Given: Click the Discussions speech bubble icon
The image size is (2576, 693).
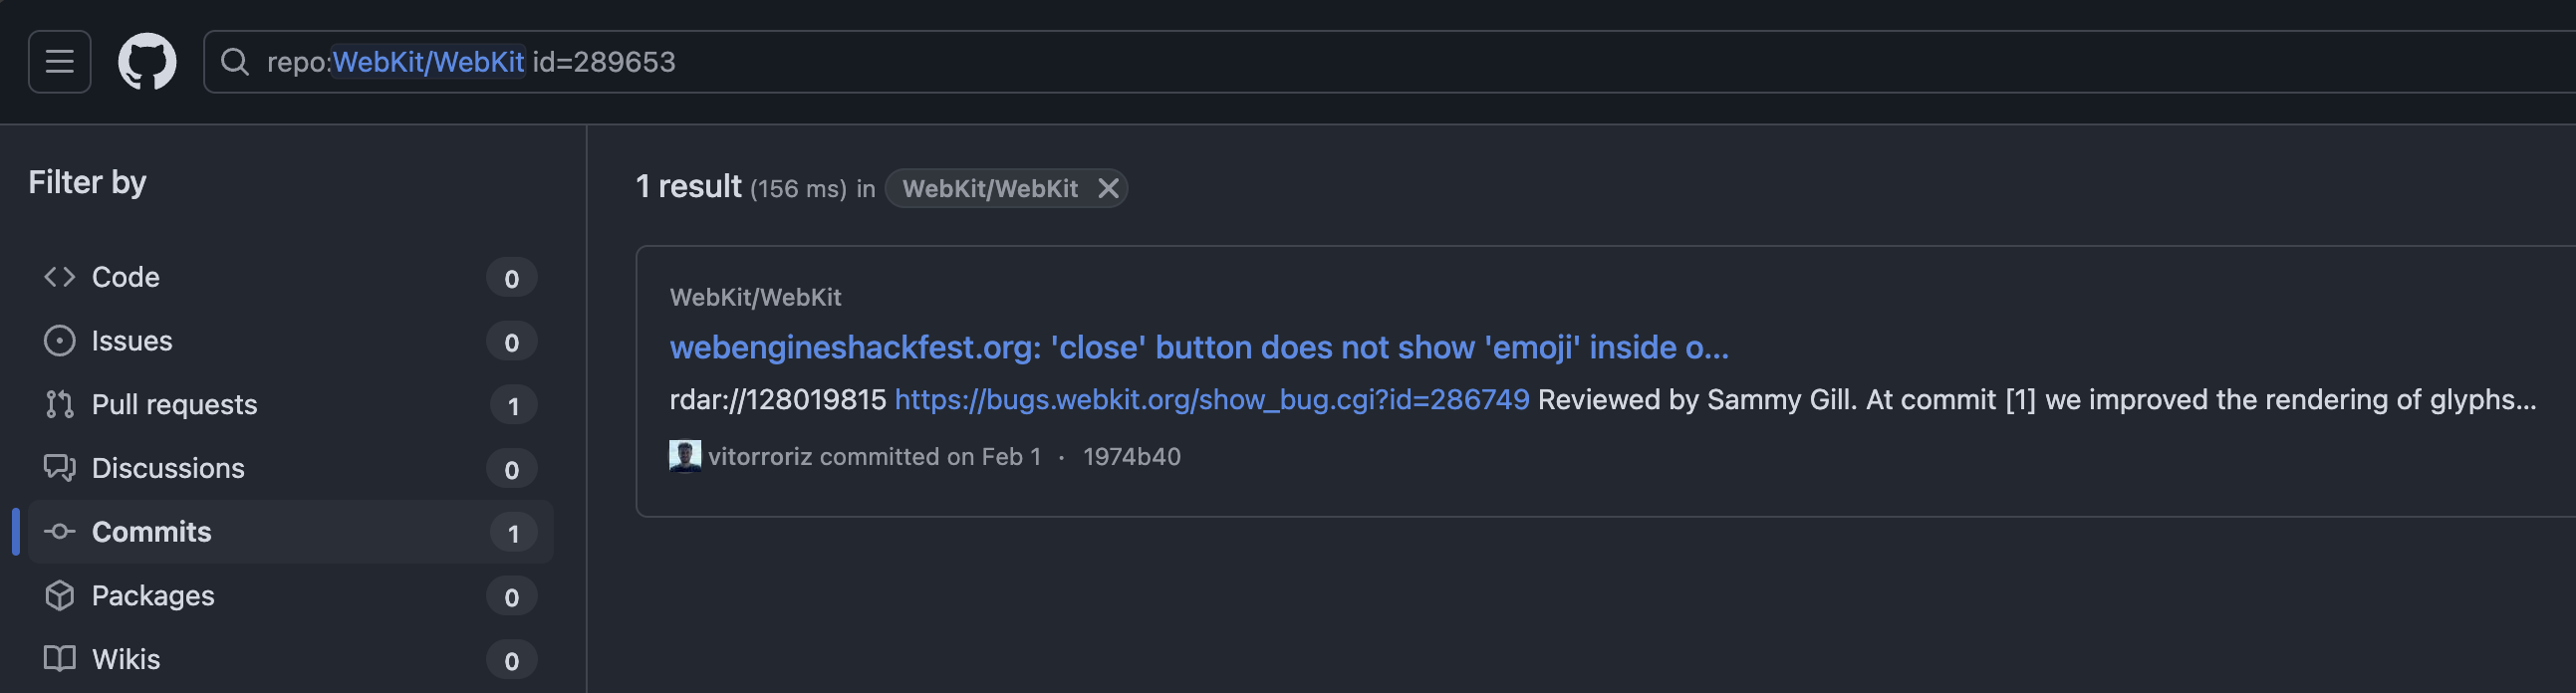Looking at the screenshot, I should point(60,468).
